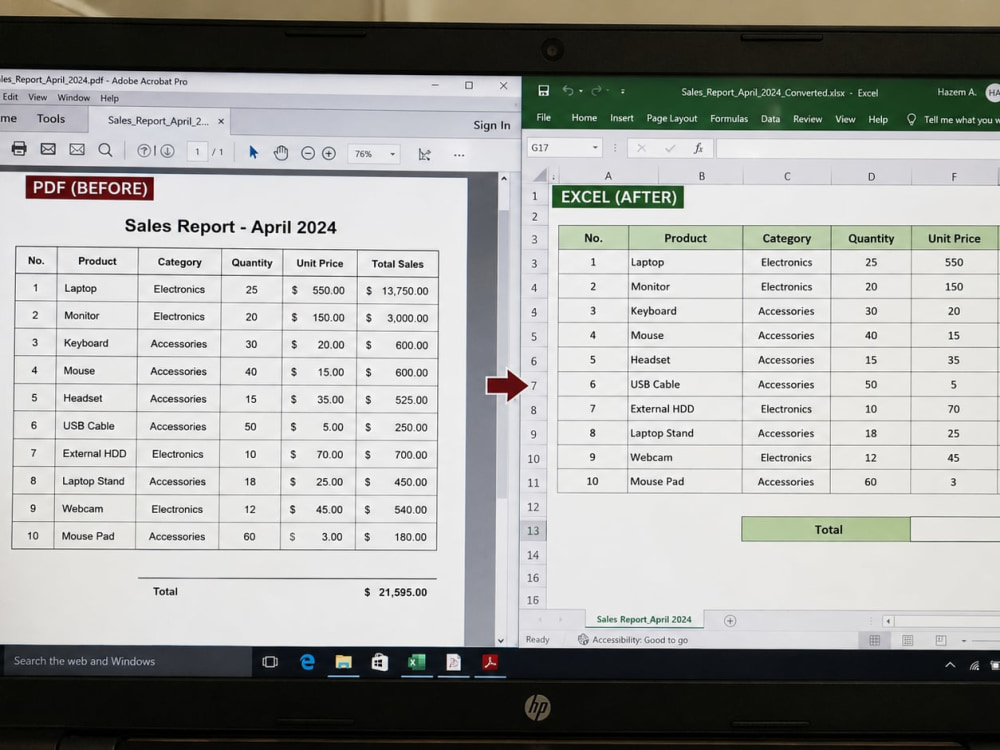Image resolution: width=1000 pixels, height=750 pixels.
Task: Open the Page Layout ribbon tab
Action: tap(672, 119)
